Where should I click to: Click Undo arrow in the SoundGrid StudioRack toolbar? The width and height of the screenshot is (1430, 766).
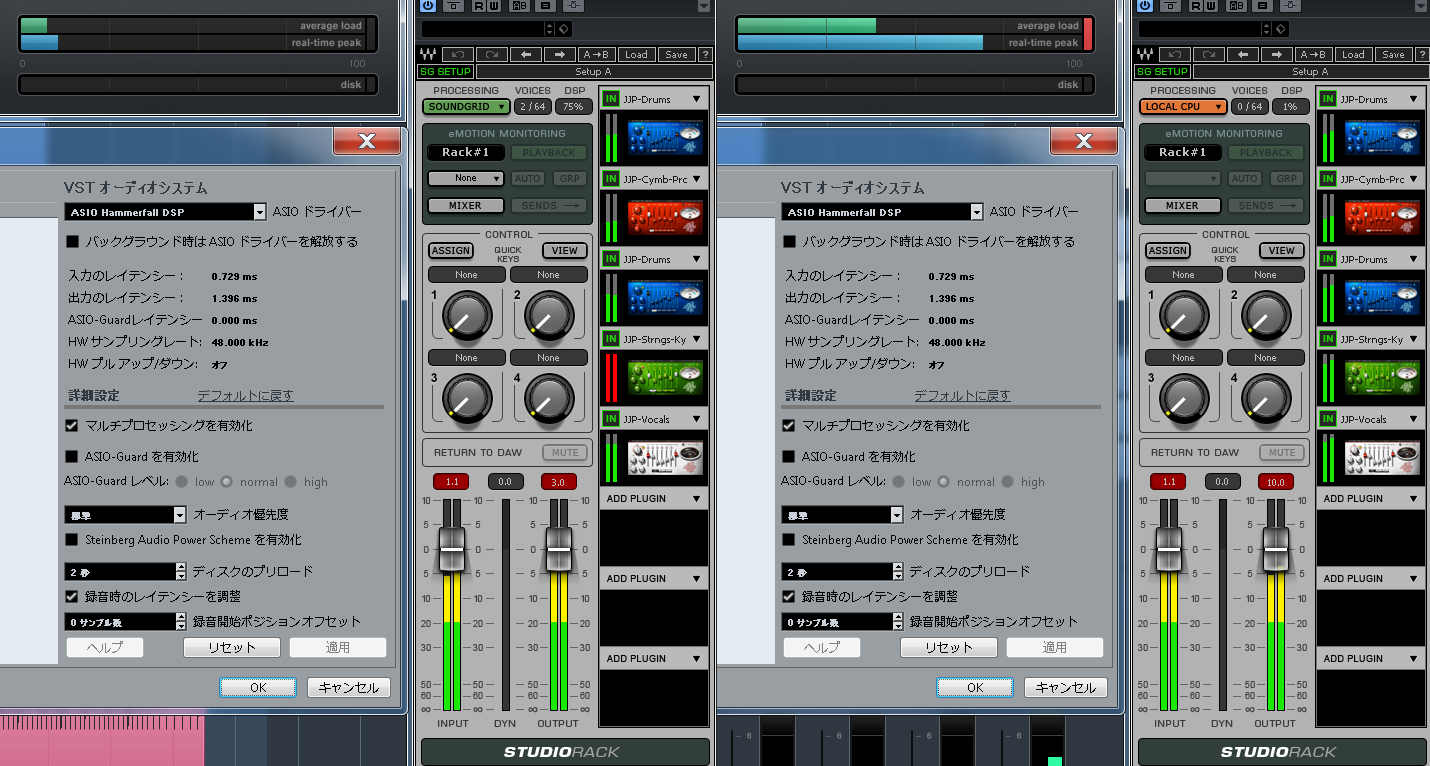pyautogui.click(x=457, y=54)
